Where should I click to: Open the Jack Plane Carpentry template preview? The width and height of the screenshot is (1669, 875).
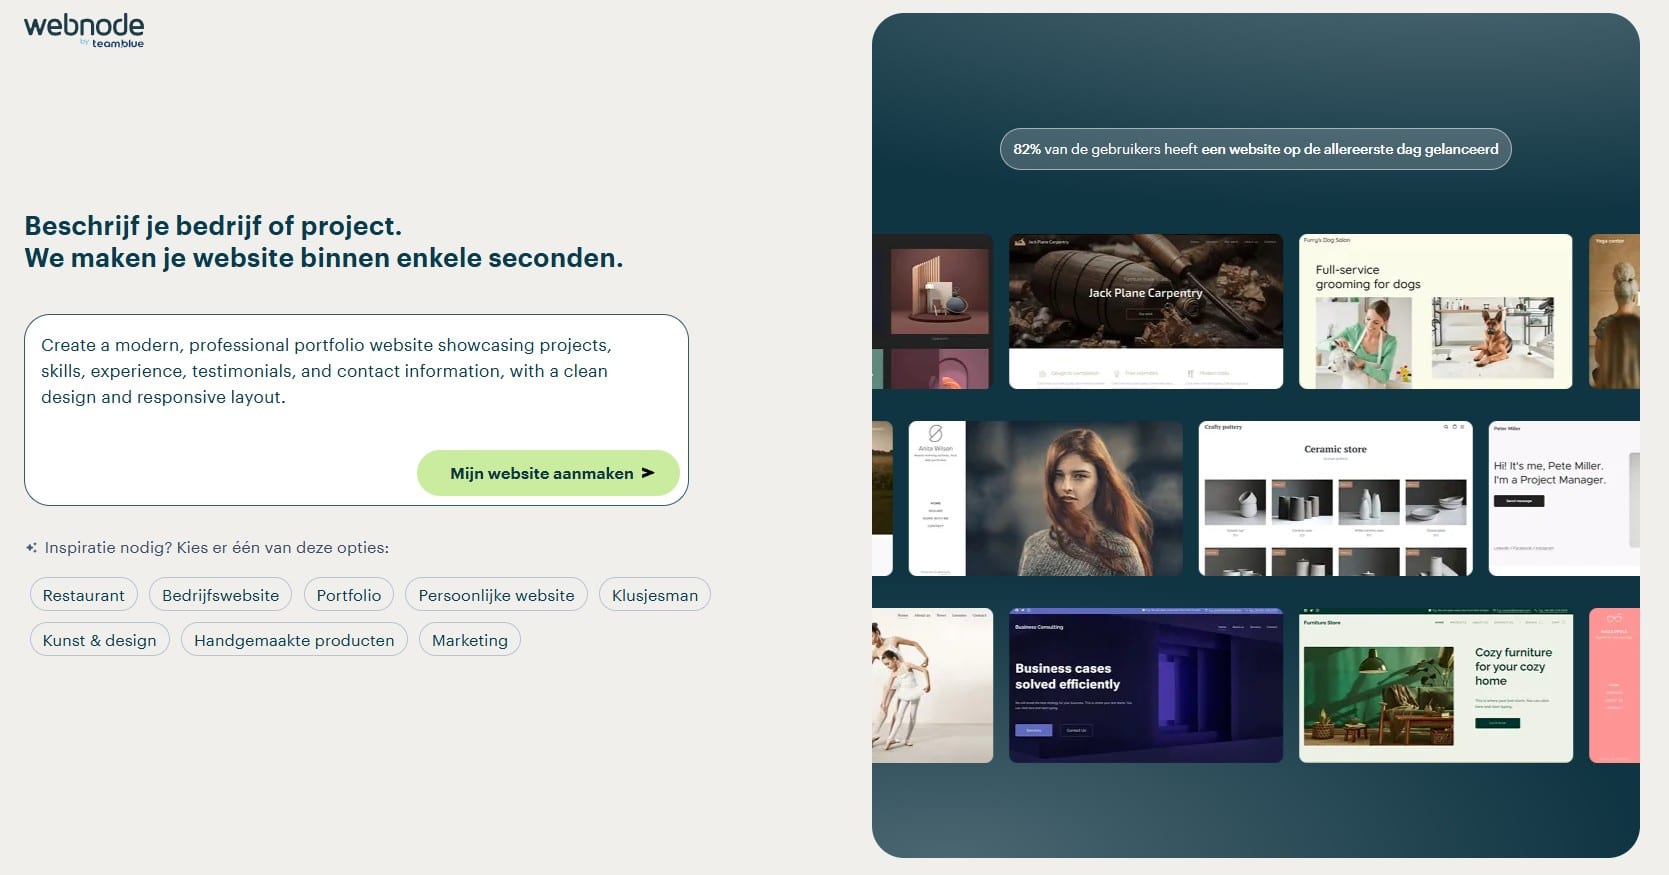(x=1146, y=311)
